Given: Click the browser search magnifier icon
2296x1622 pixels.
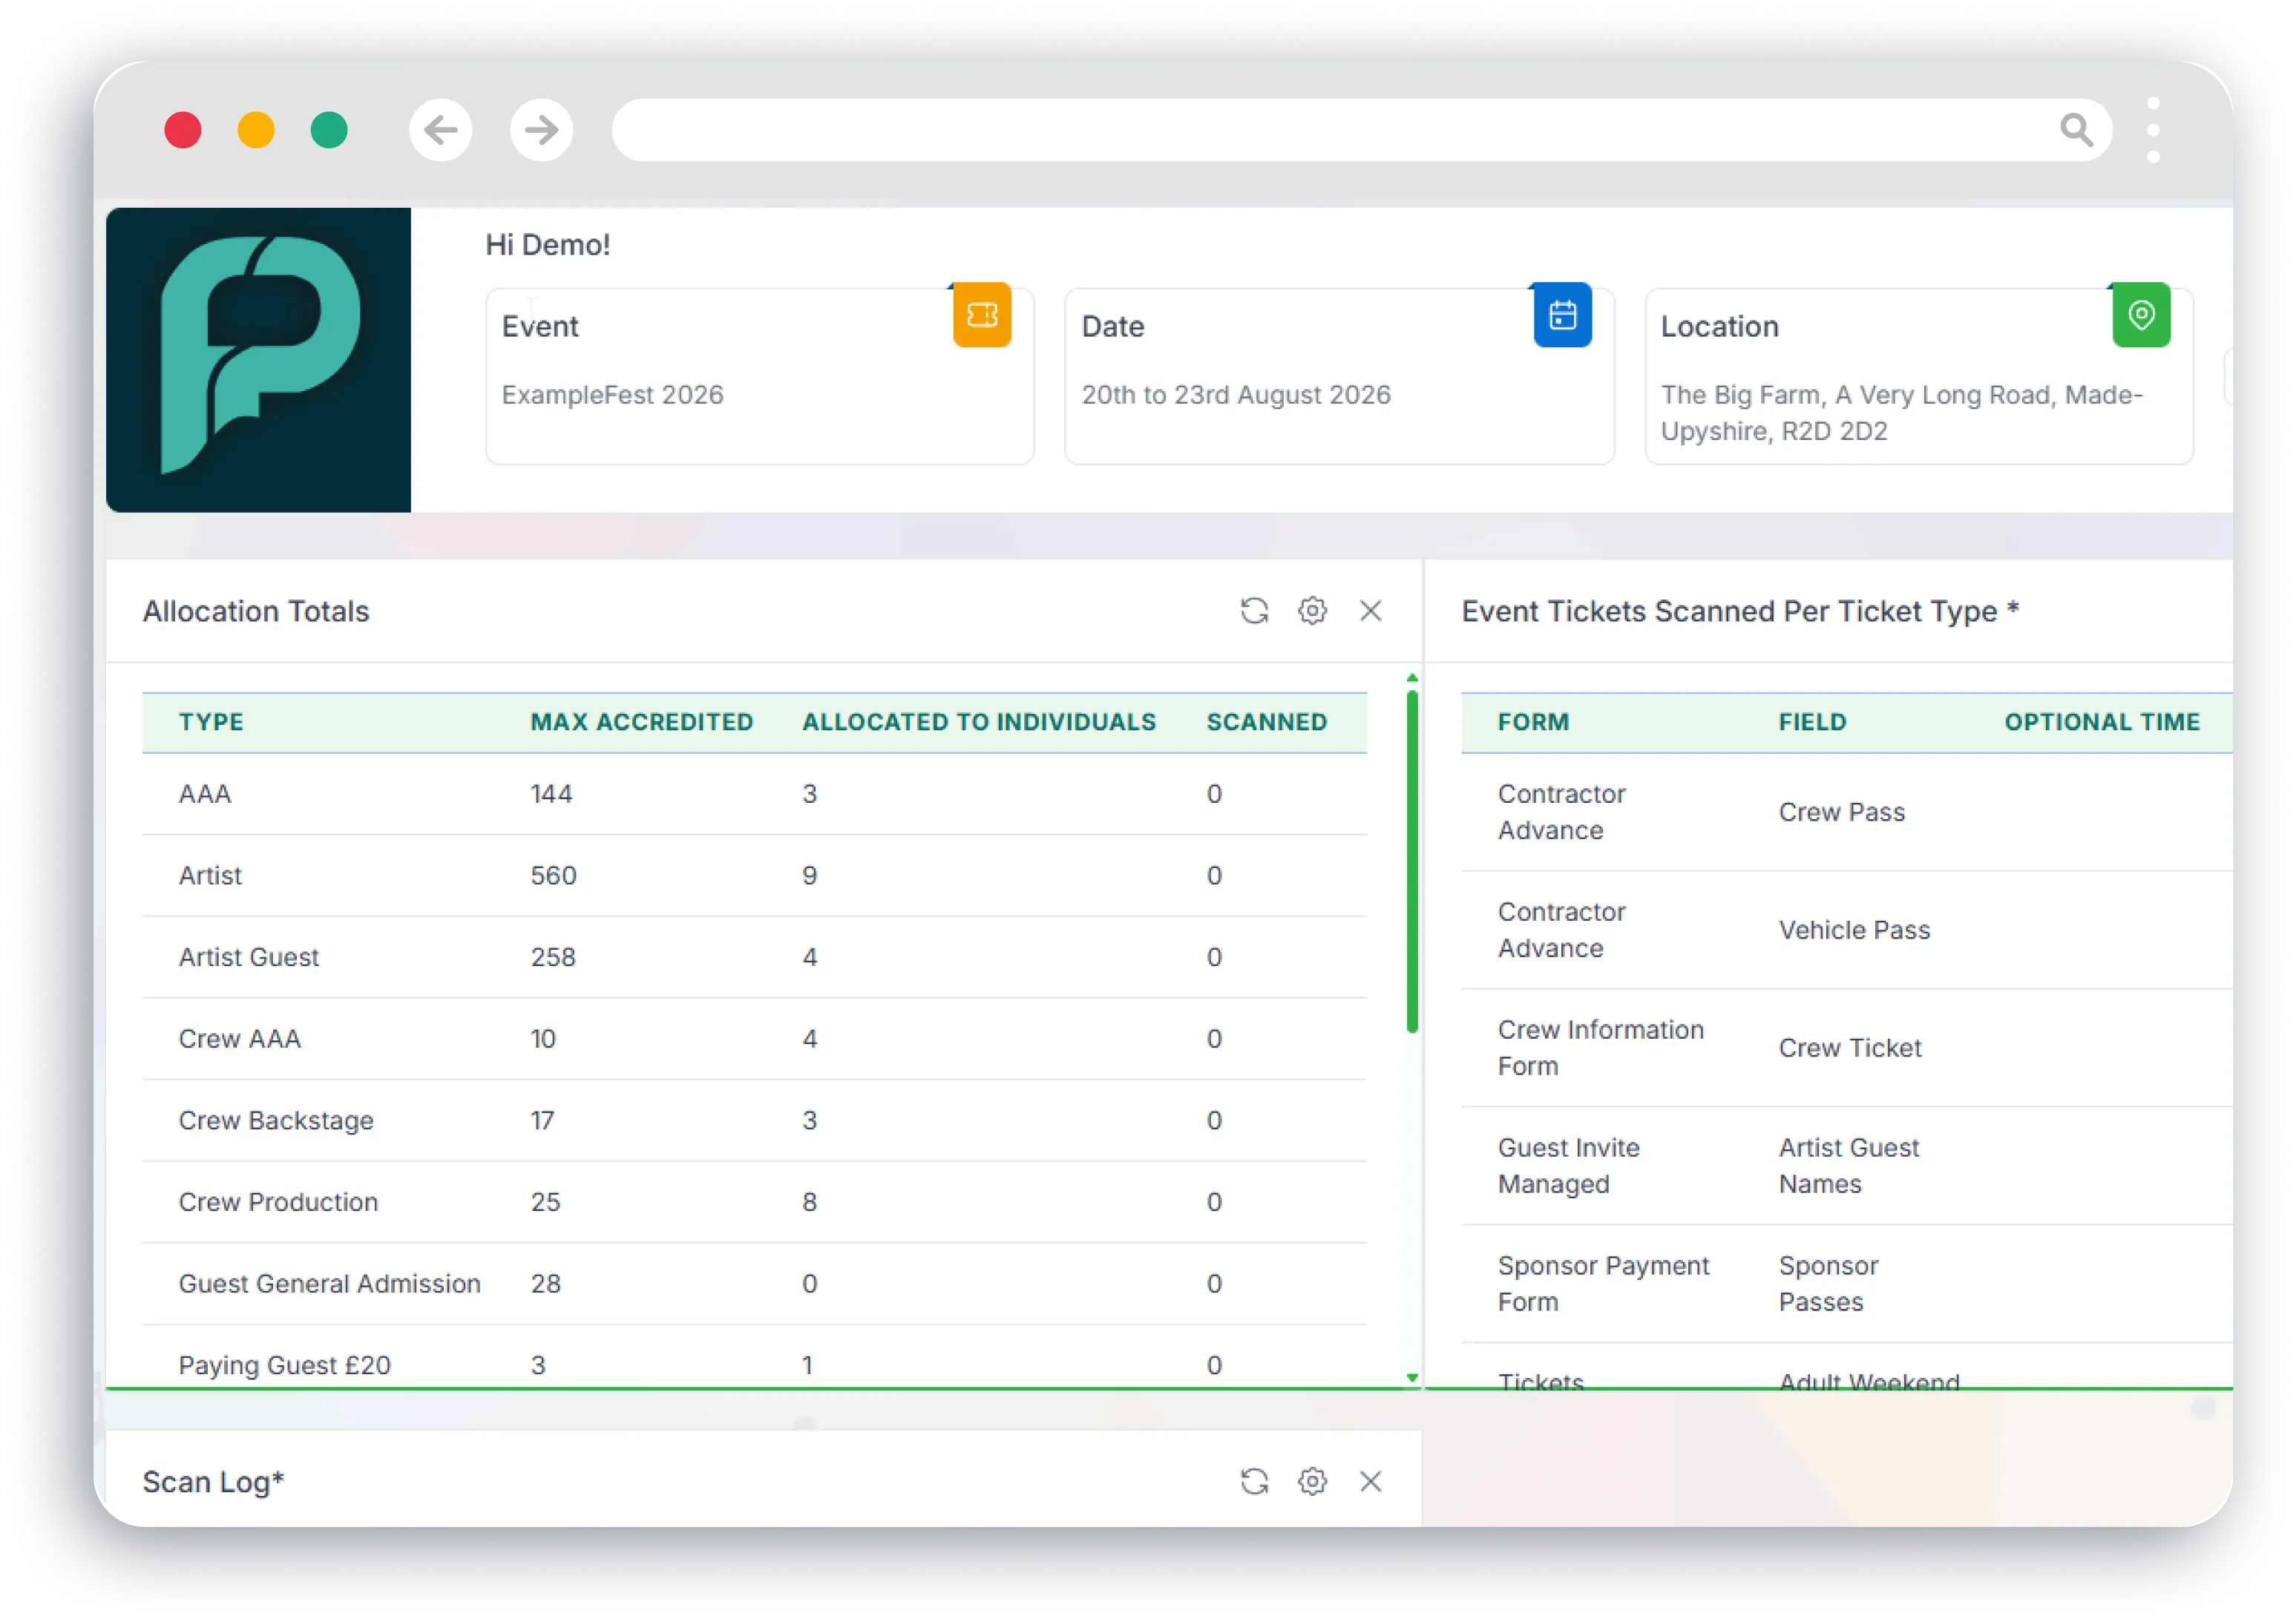Looking at the screenshot, I should pos(2076,130).
